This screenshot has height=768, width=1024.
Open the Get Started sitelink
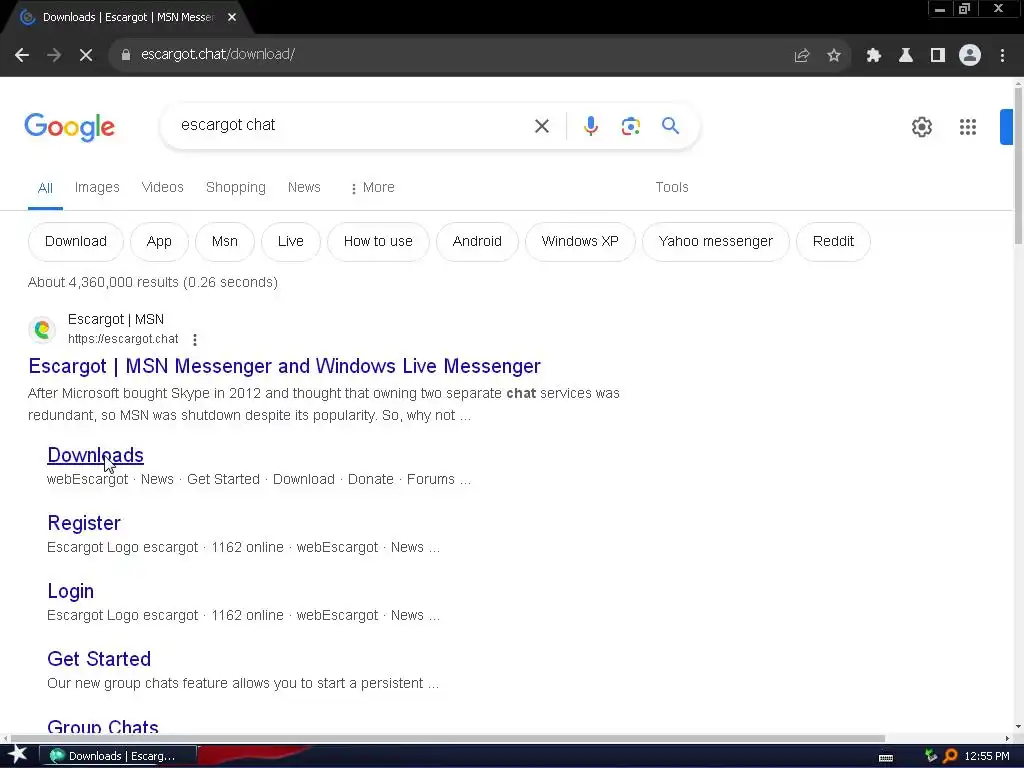pos(99,659)
